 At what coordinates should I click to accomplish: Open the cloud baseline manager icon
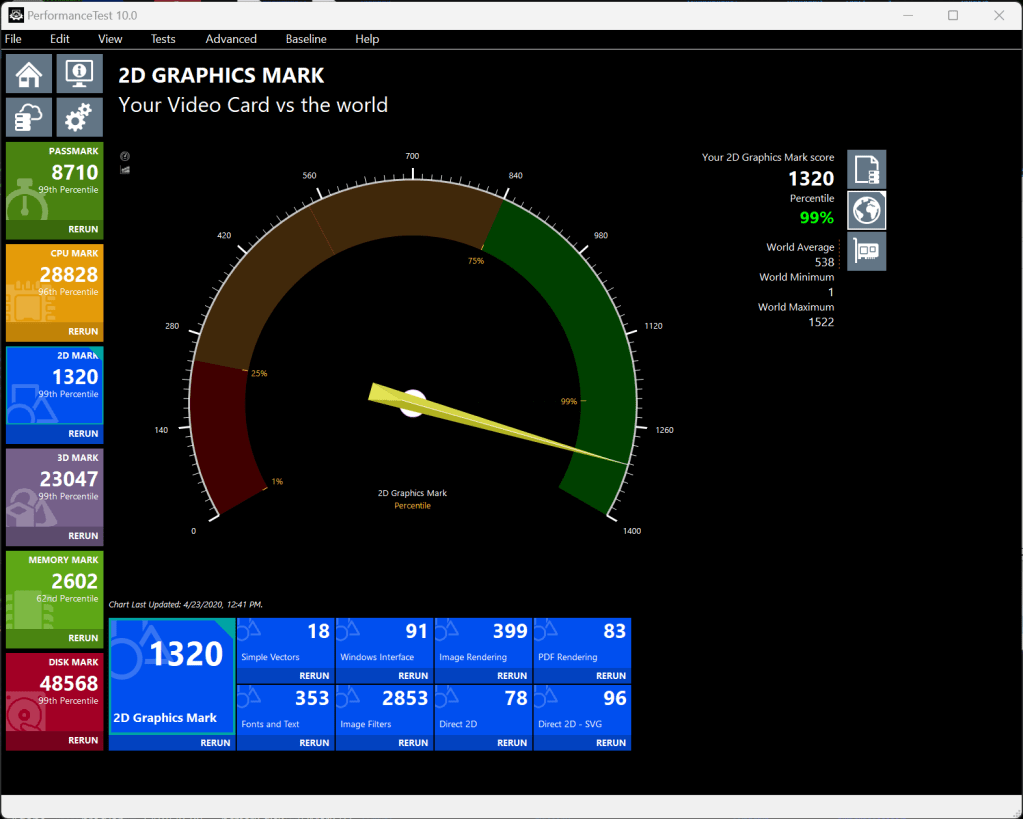click(x=29, y=118)
